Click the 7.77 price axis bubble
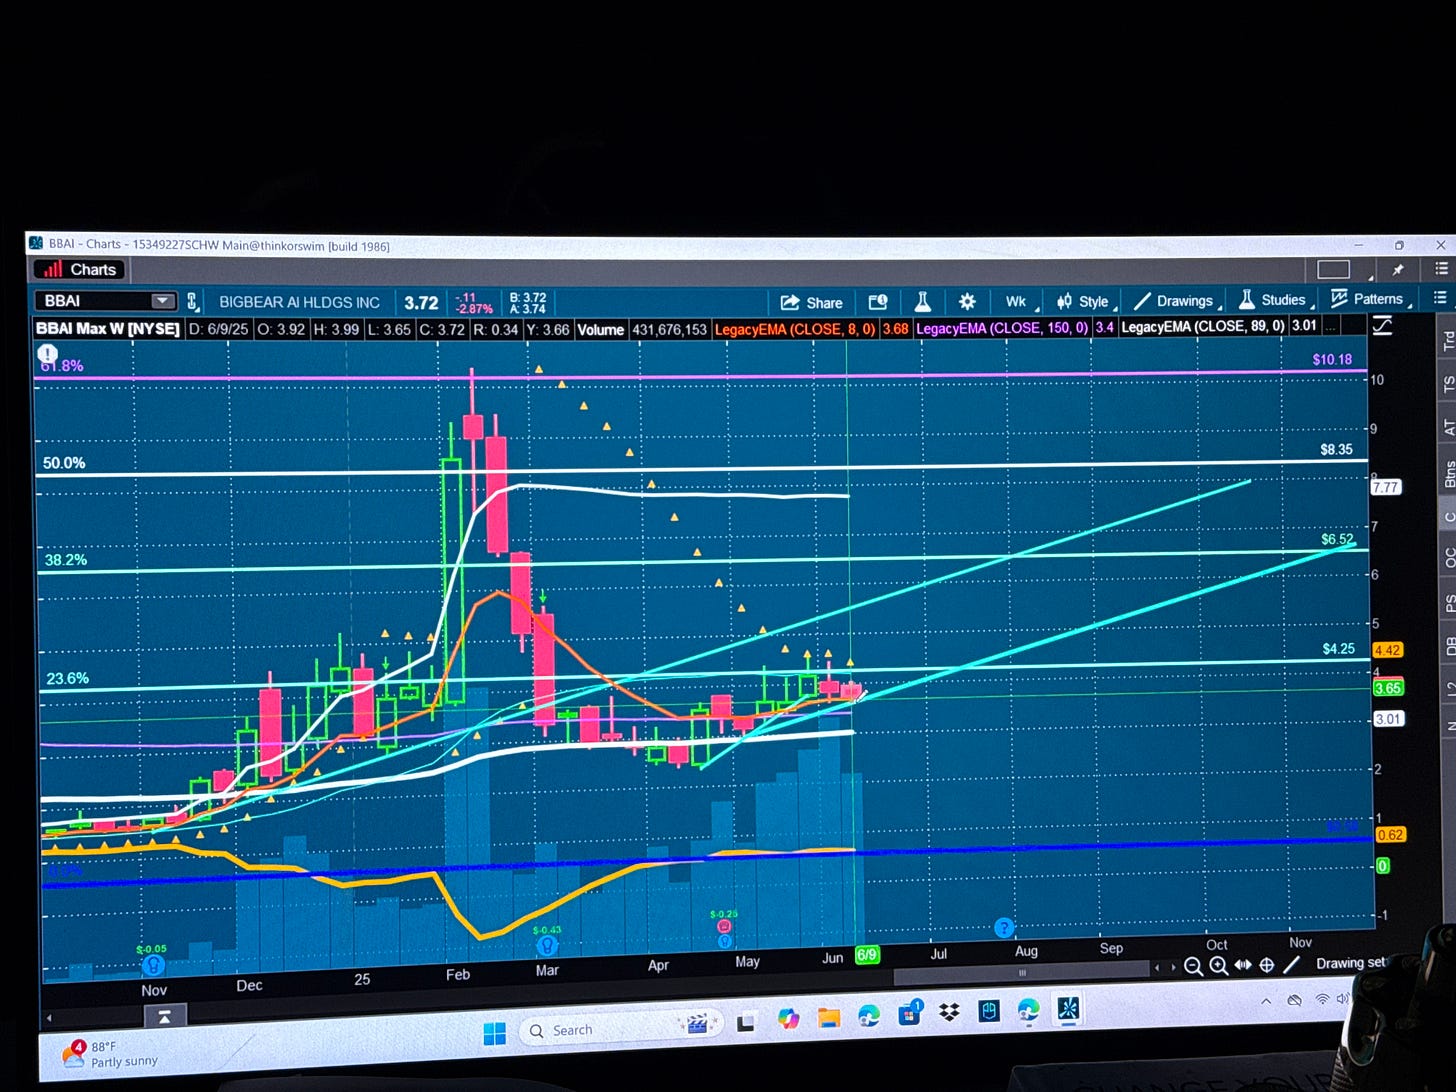The width and height of the screenshot is (1456, 1092). tap(1385, 487)
